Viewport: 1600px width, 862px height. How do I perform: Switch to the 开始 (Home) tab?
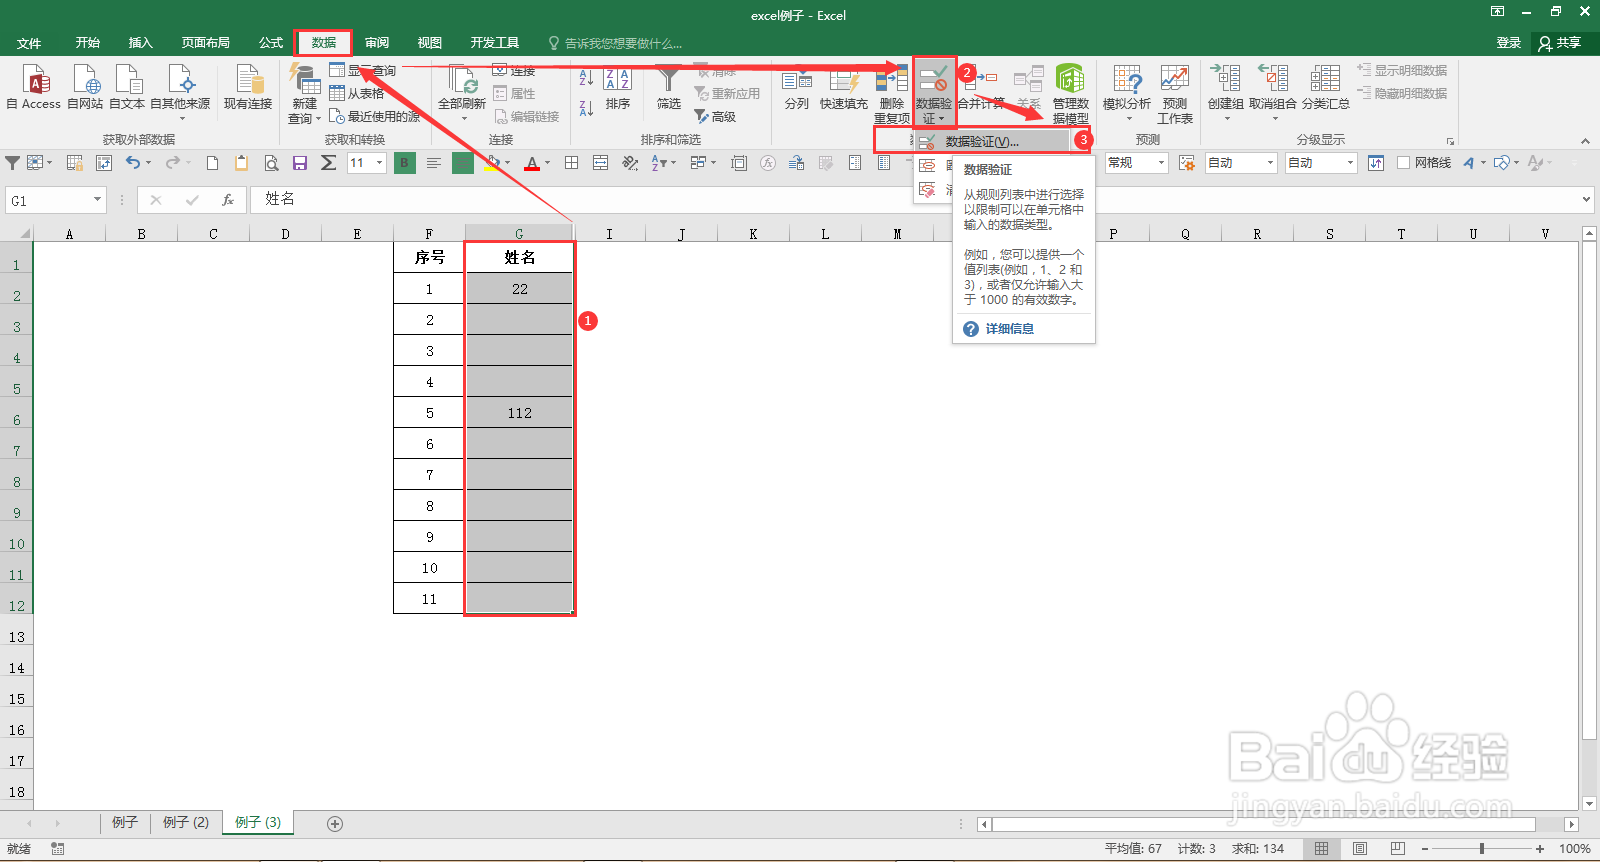tap(88, 43)
